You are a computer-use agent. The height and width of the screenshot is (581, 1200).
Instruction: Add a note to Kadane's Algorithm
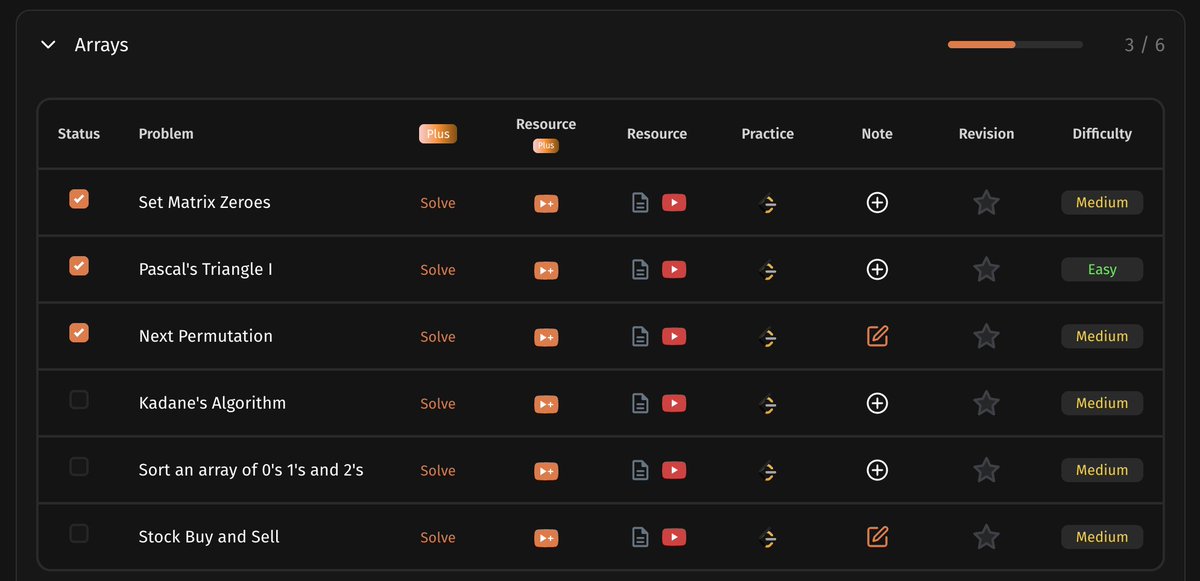click(877, 404)
